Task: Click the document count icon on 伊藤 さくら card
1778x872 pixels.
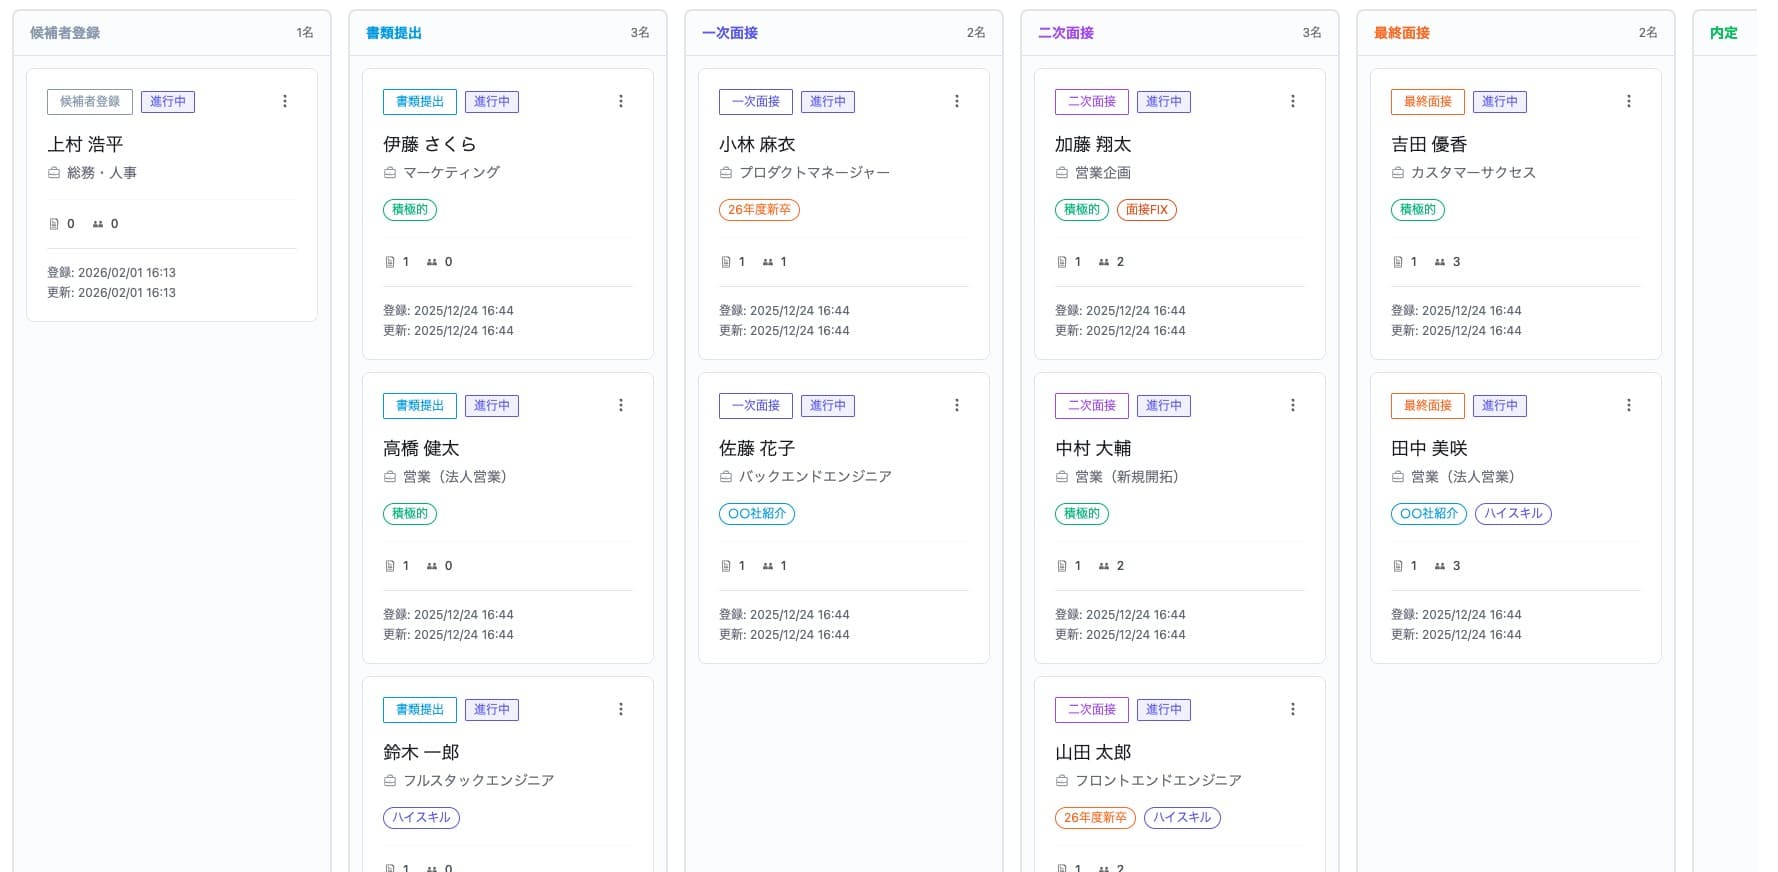Action: tap(390, 262)
